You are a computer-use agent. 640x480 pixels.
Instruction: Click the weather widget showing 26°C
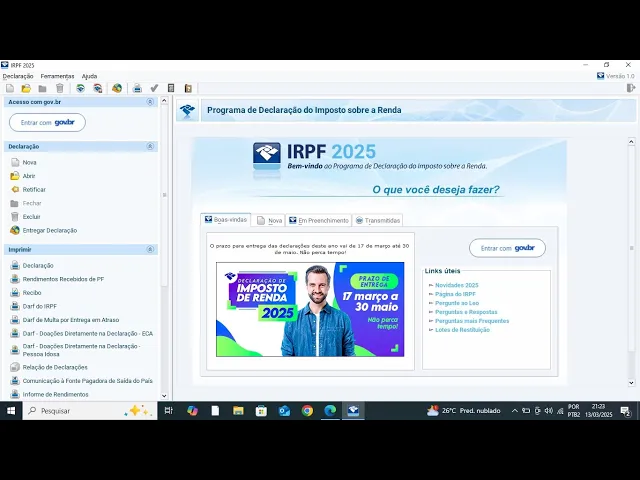pos(463,411)
